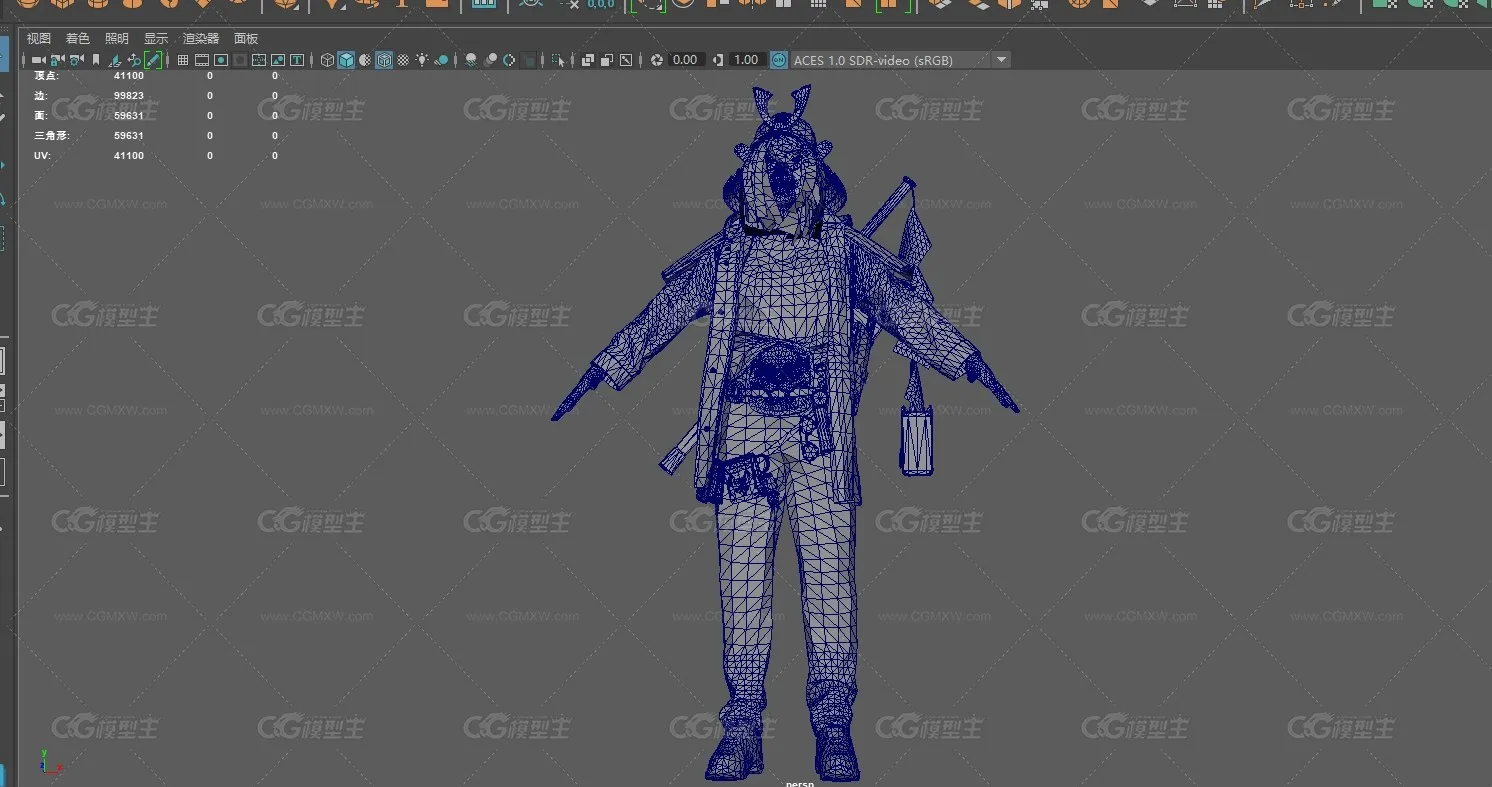
Task: Toggle the 2D Pan/Zoom icon
Action: (x=134, y=60)
